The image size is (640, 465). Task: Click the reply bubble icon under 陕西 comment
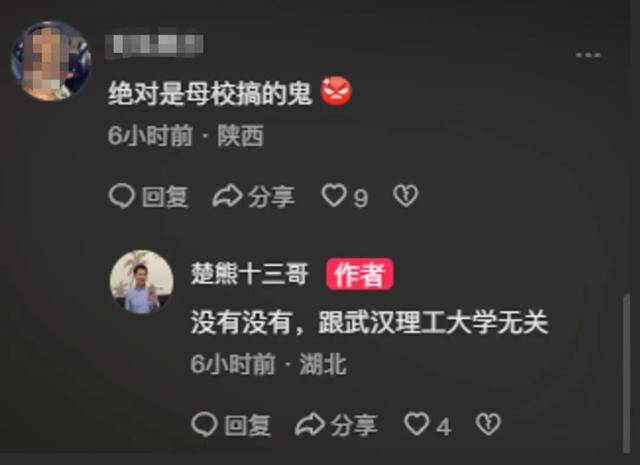pos(122,196)
